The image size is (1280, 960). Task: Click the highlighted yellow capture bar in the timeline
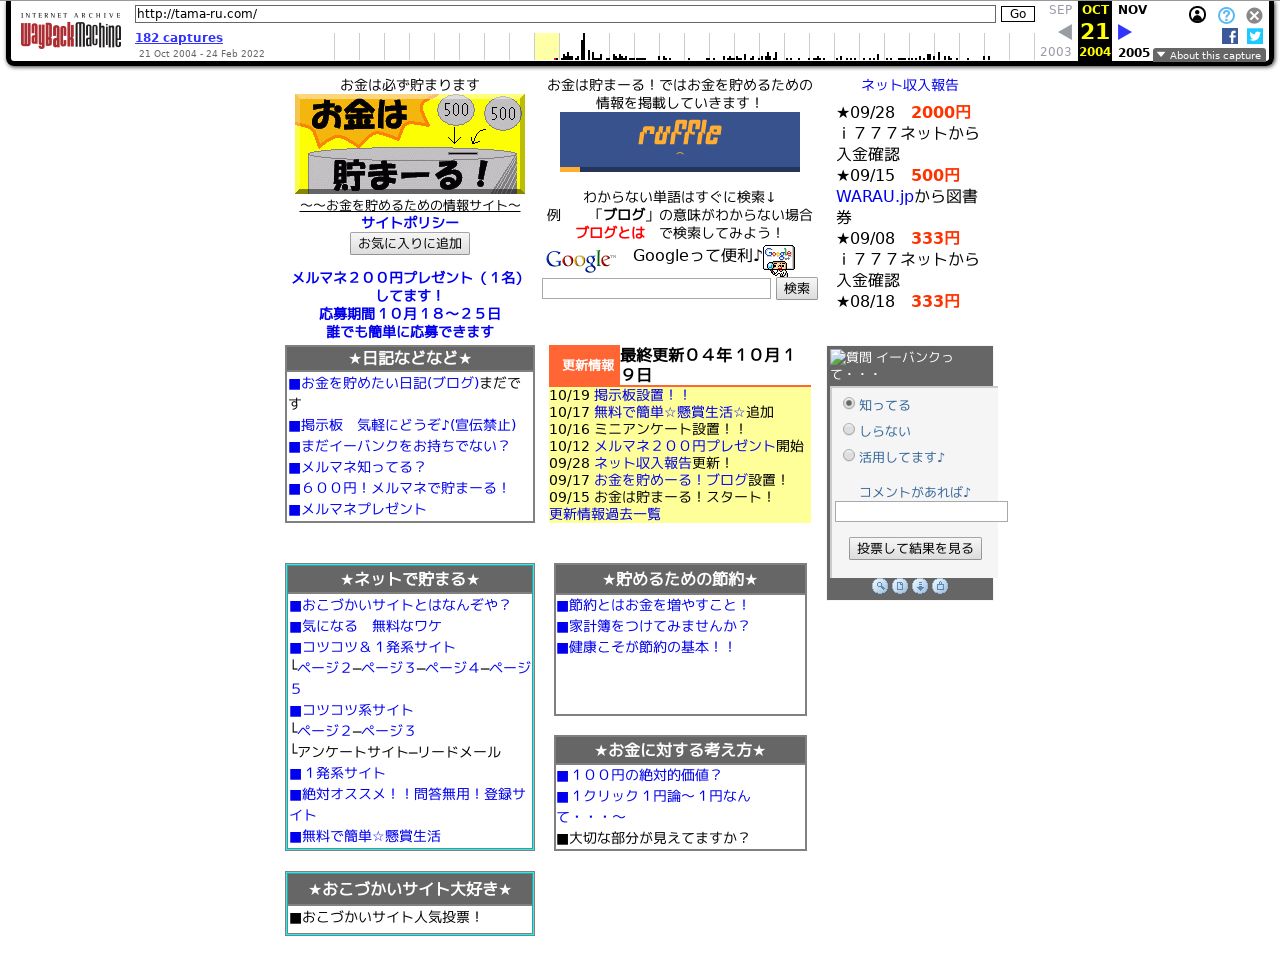[x=545, y=46]
